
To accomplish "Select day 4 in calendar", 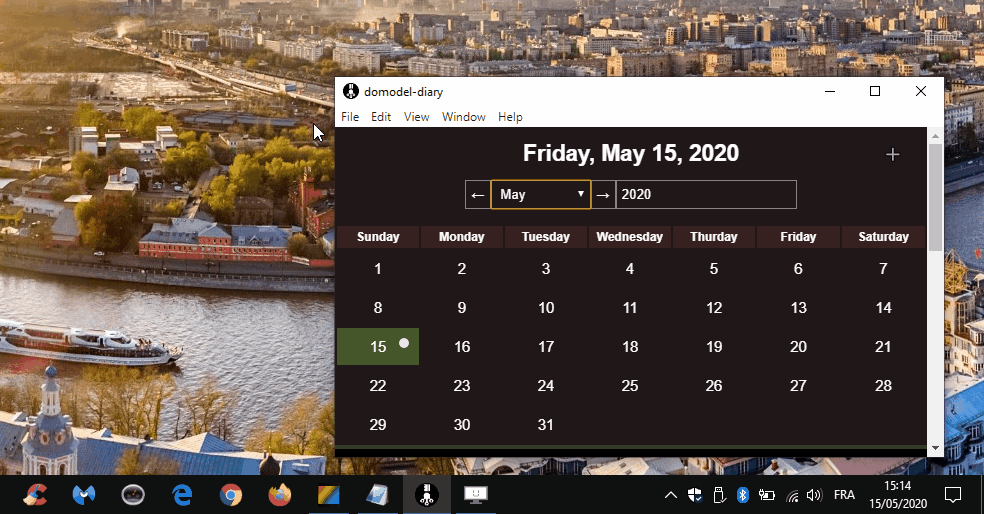I will 630,269.
